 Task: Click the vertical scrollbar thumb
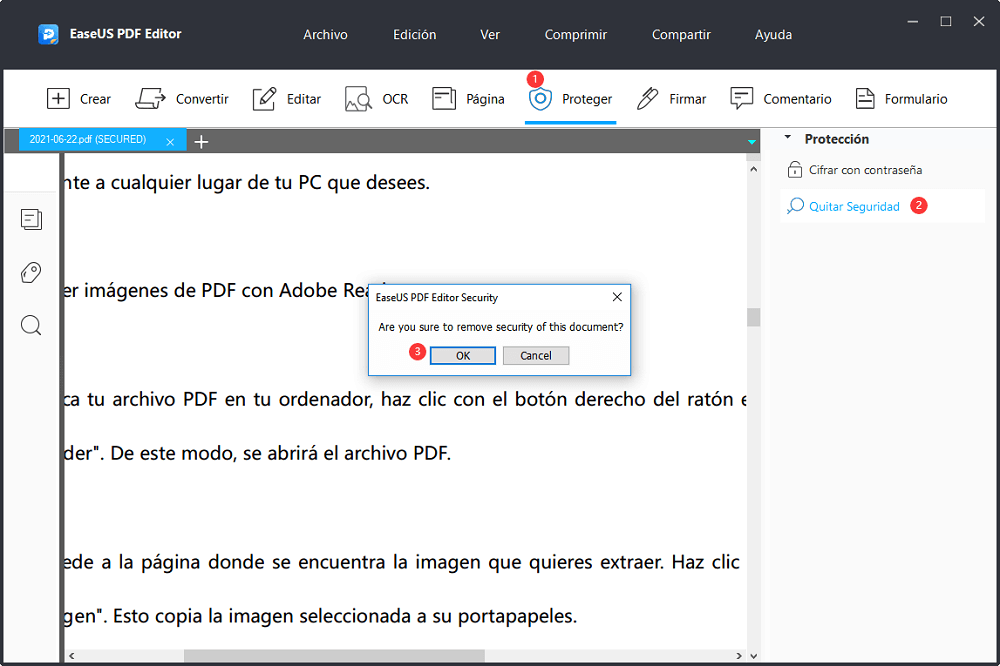point(754,317)
